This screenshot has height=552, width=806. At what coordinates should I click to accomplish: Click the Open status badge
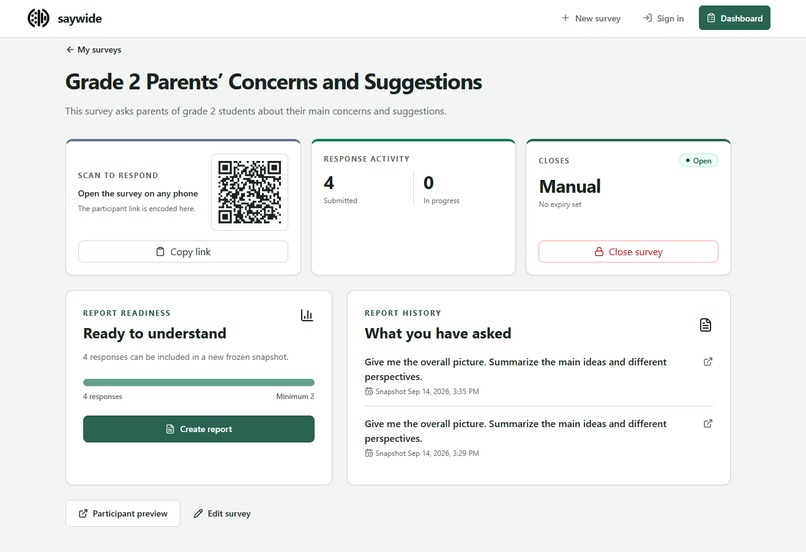[699, 160]
